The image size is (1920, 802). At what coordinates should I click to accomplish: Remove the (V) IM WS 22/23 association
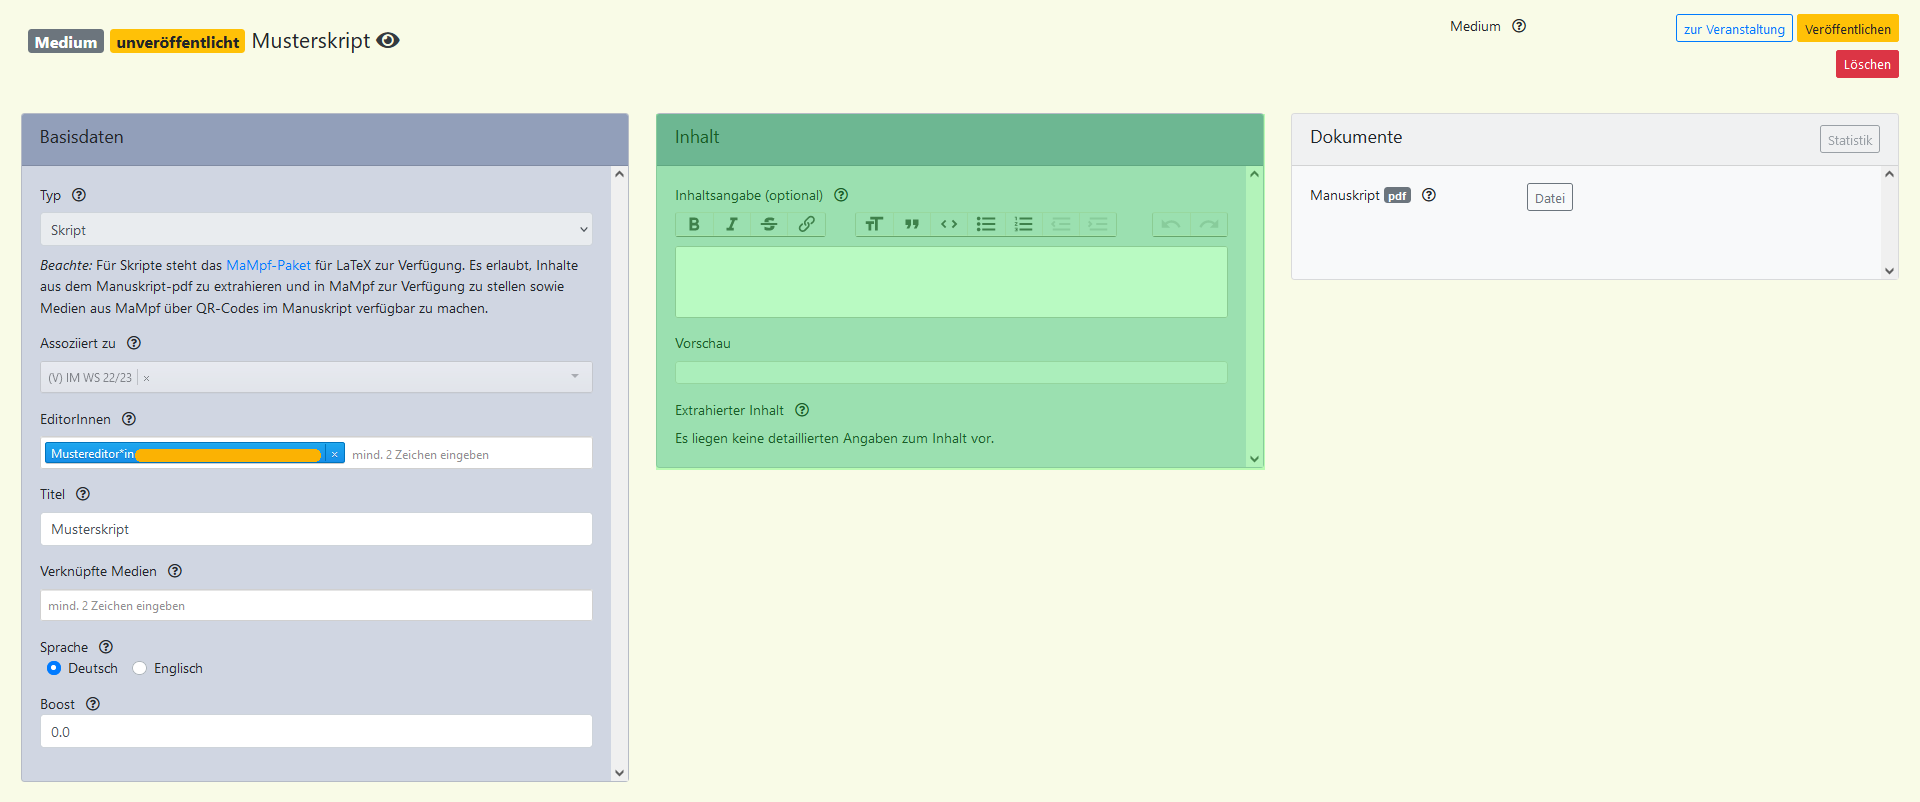click(146, 378)
